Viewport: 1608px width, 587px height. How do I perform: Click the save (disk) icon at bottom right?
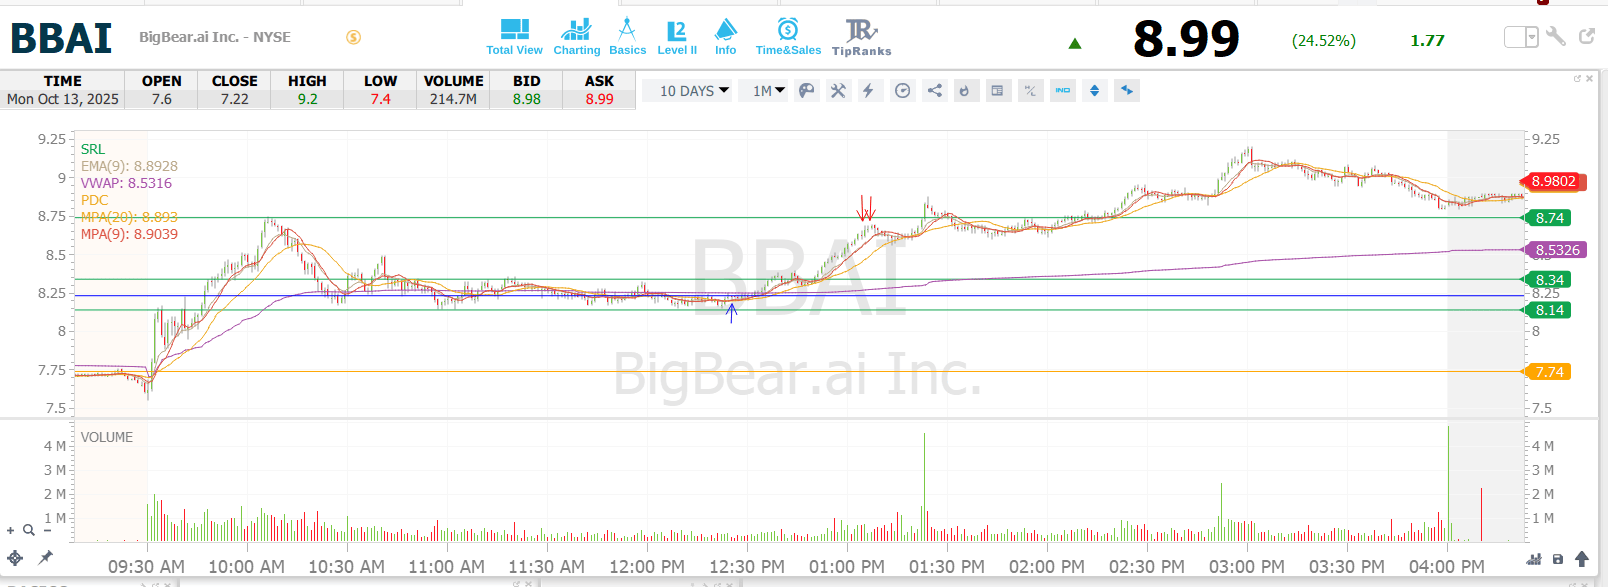point(1558,559)
